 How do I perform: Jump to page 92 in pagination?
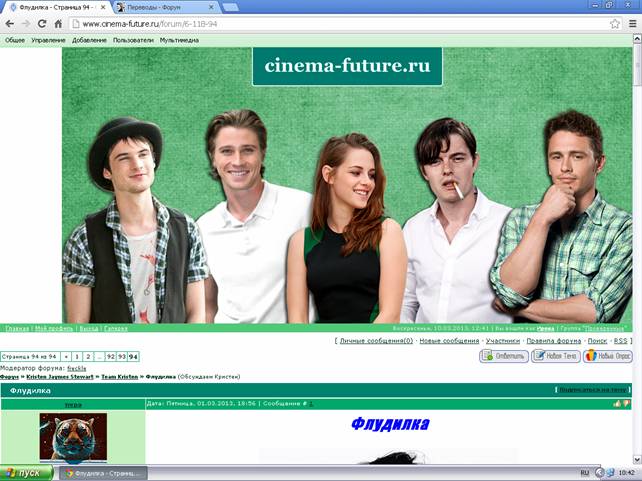pyautogui.click(x=111, y=357)
